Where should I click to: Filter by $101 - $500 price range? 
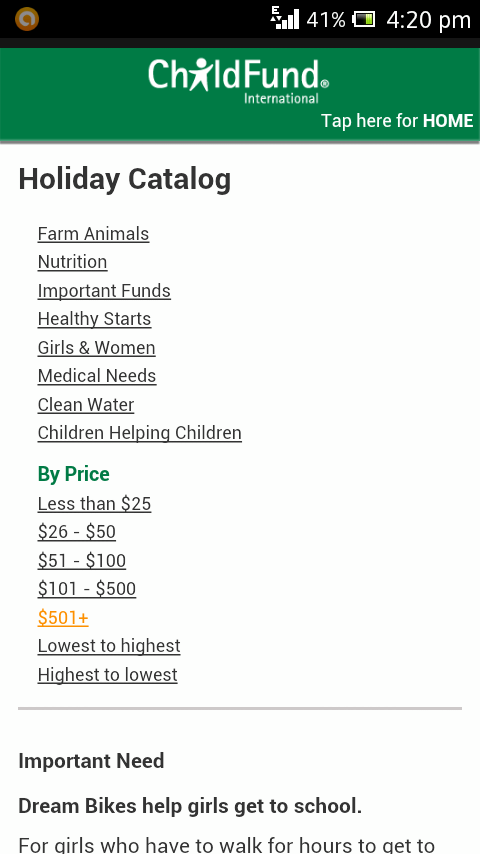(x=87, y=589)
